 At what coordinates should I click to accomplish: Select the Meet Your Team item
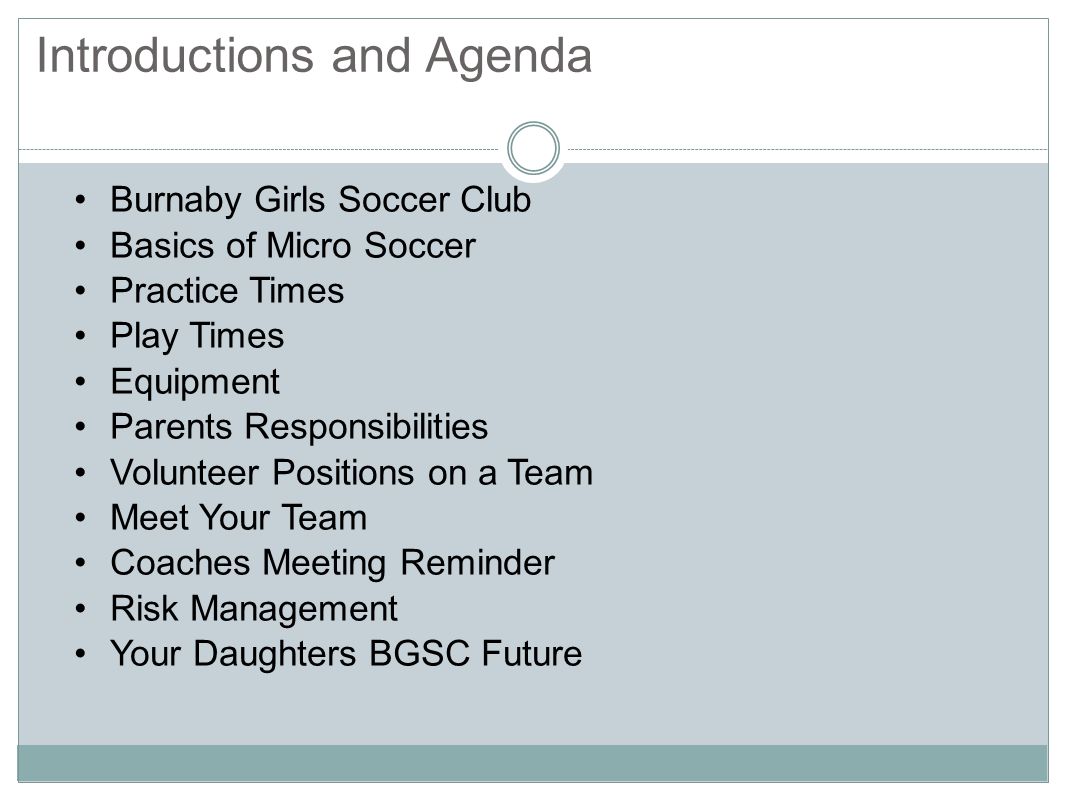click(239, 518)
